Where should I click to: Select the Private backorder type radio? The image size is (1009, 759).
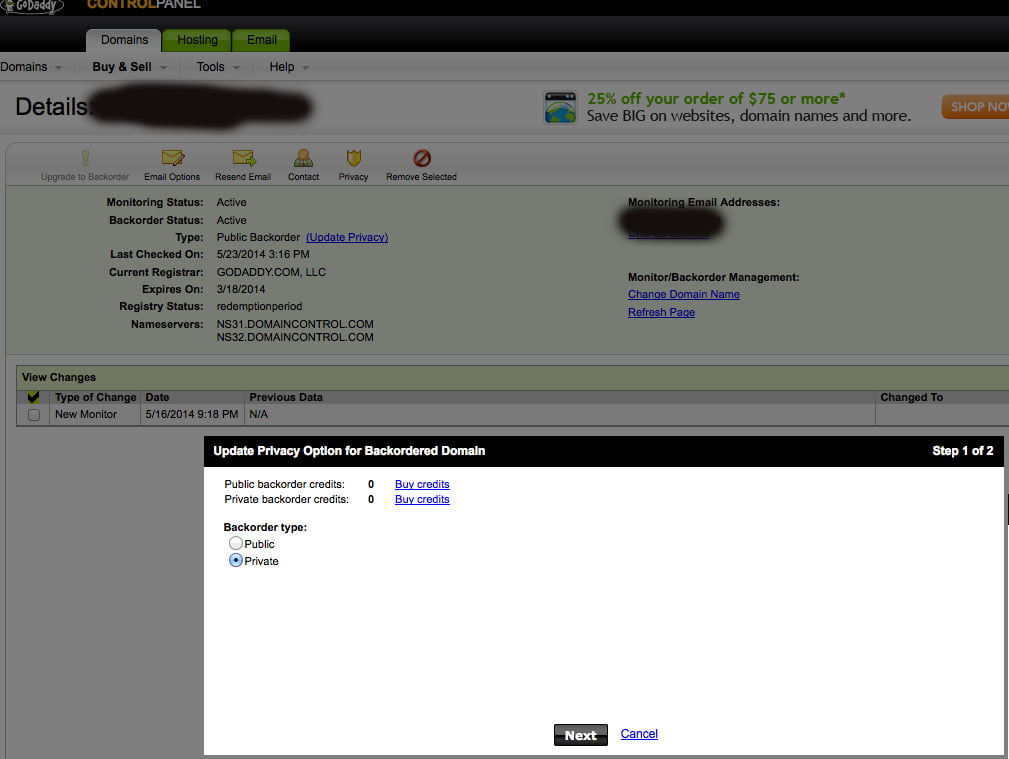pyautogui.click(x=236, y=560)
